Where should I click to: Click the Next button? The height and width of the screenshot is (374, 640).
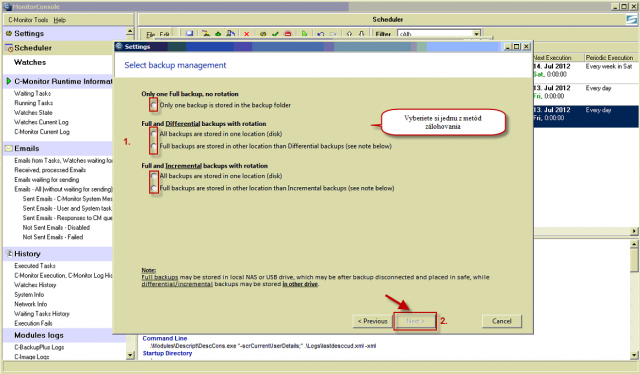[416, 321]
